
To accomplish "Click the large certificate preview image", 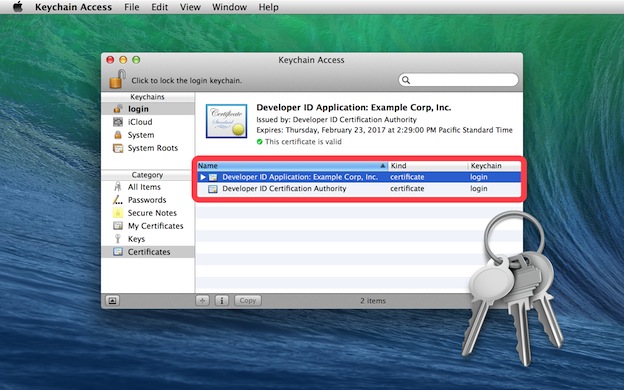I will 226,121.
